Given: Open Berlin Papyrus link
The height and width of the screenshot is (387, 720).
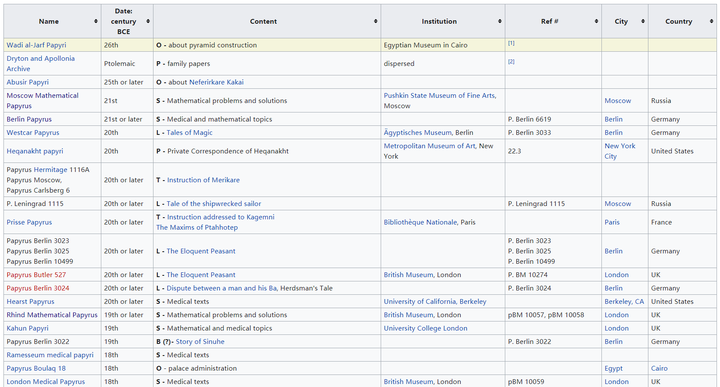Looking at the screenshot, I should pyautogui.click(x=29, y=119).
